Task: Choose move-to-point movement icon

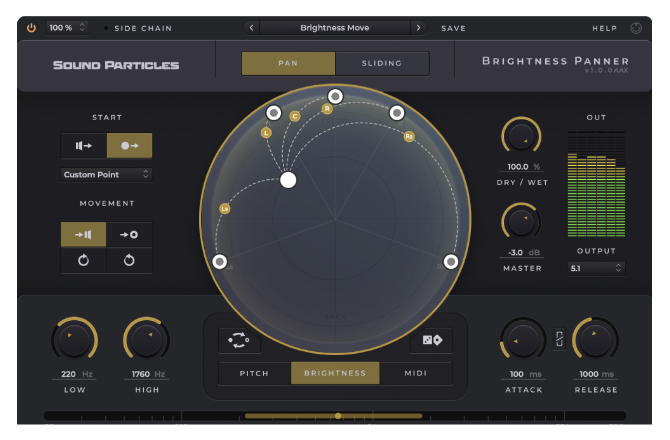Action: click(129, 235)
